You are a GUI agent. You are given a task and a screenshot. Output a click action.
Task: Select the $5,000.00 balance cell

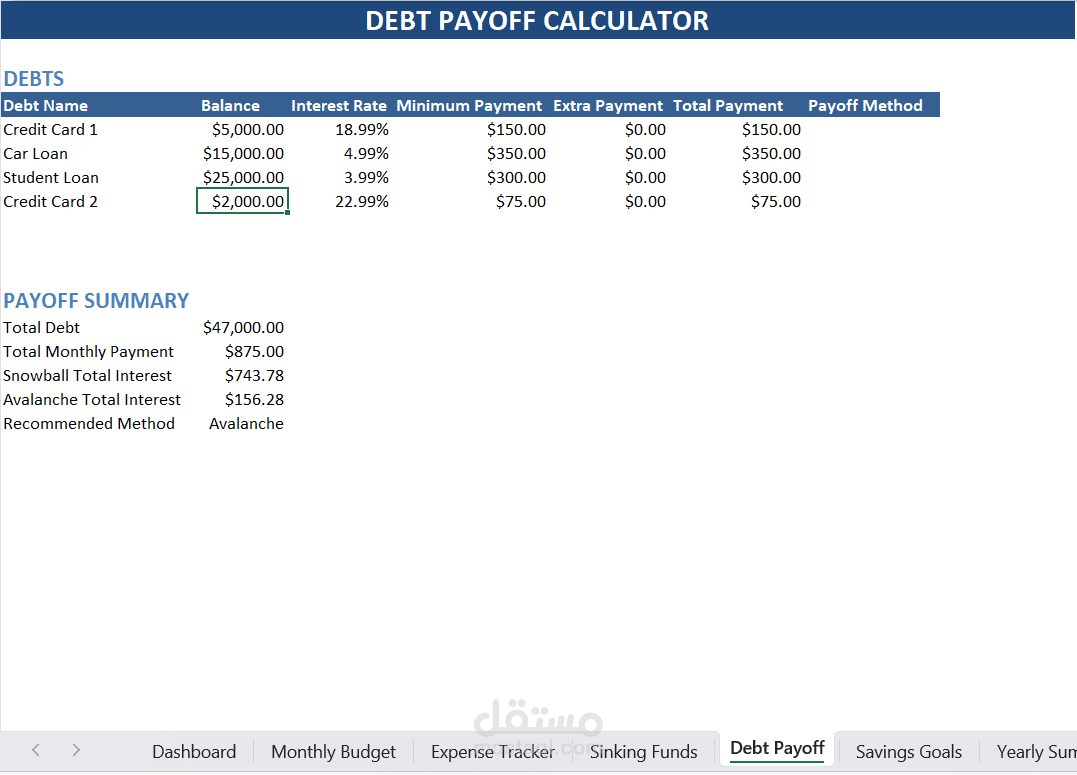point(247,130)
